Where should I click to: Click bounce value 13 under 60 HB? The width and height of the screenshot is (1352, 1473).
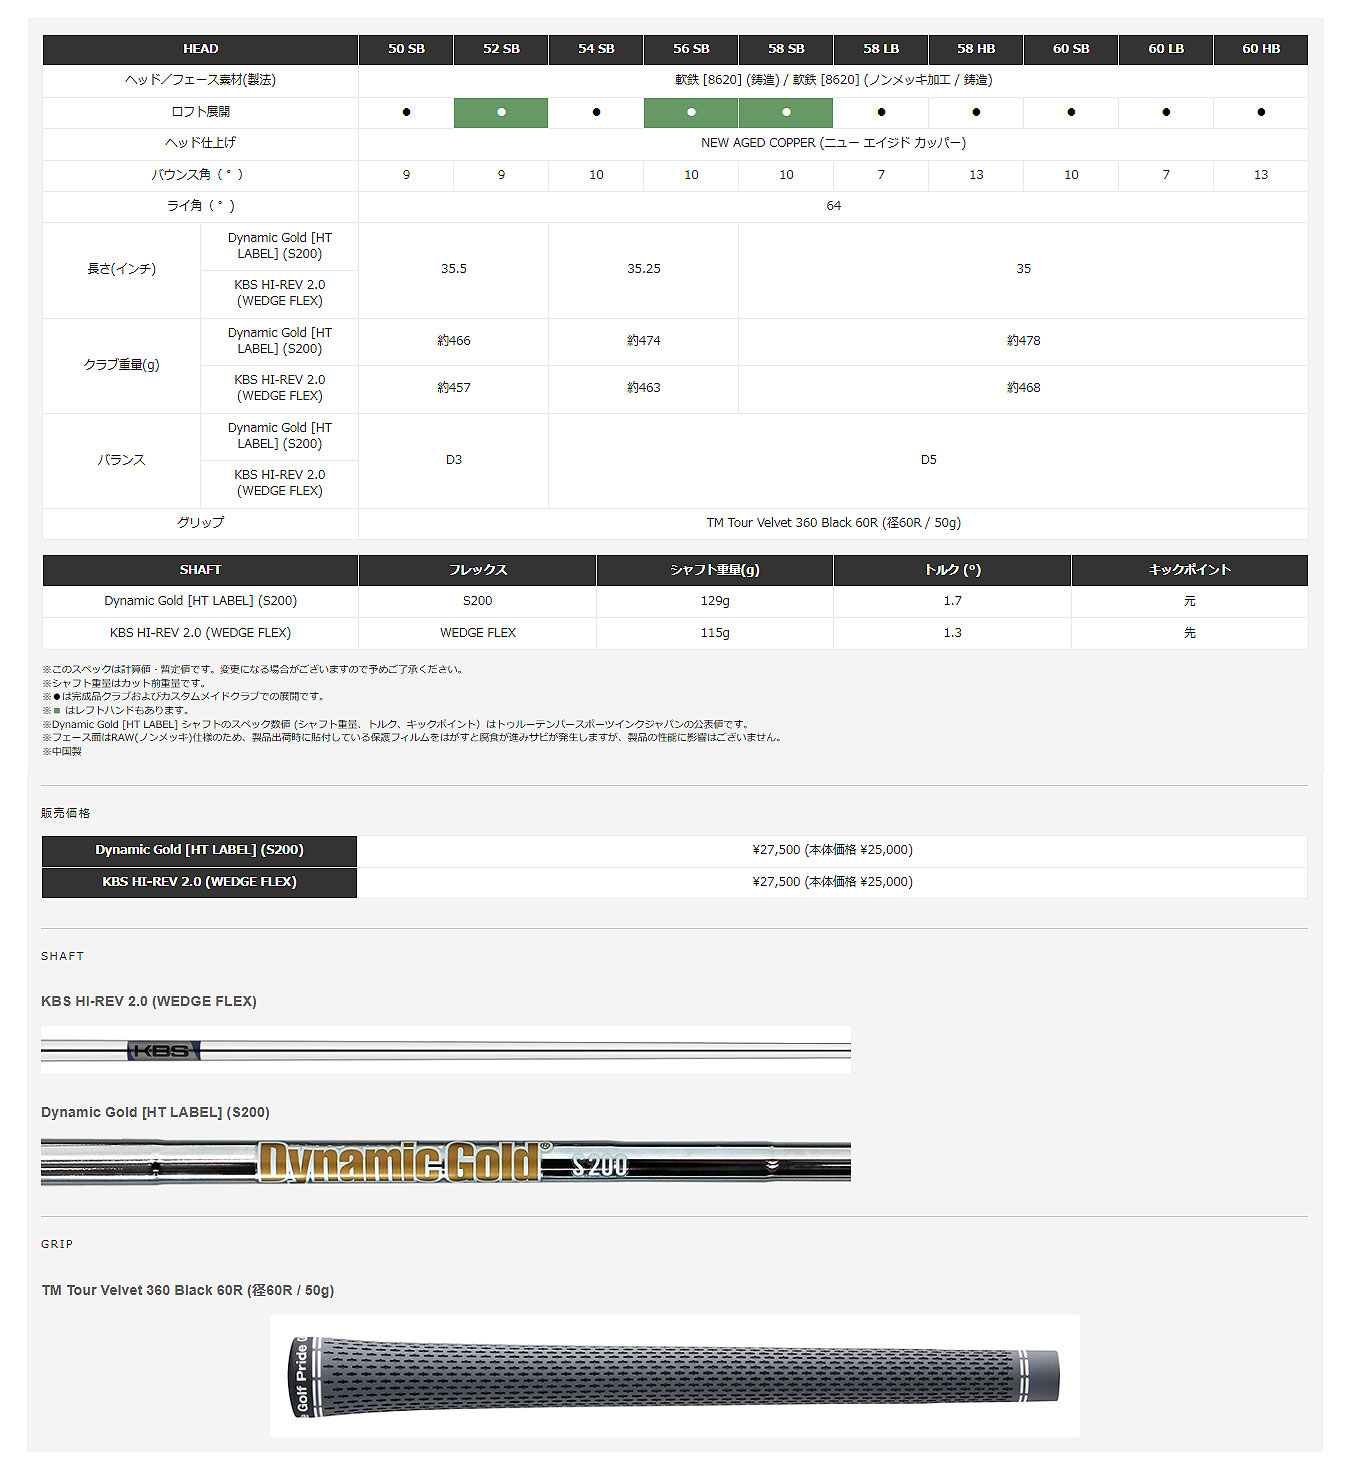[1261, 175]
